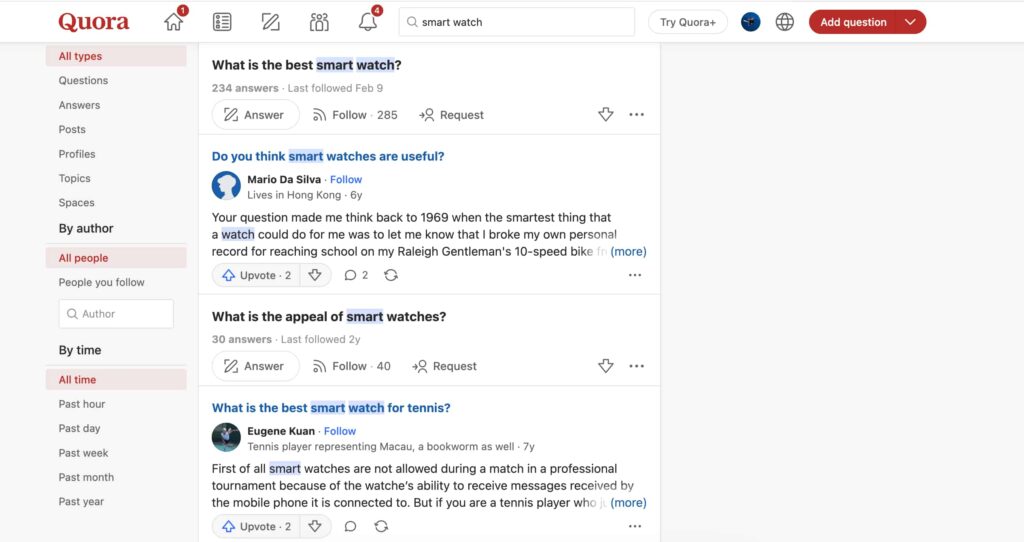
Task: Follow Mario Da Silva
Action: (x=345, y=179)
